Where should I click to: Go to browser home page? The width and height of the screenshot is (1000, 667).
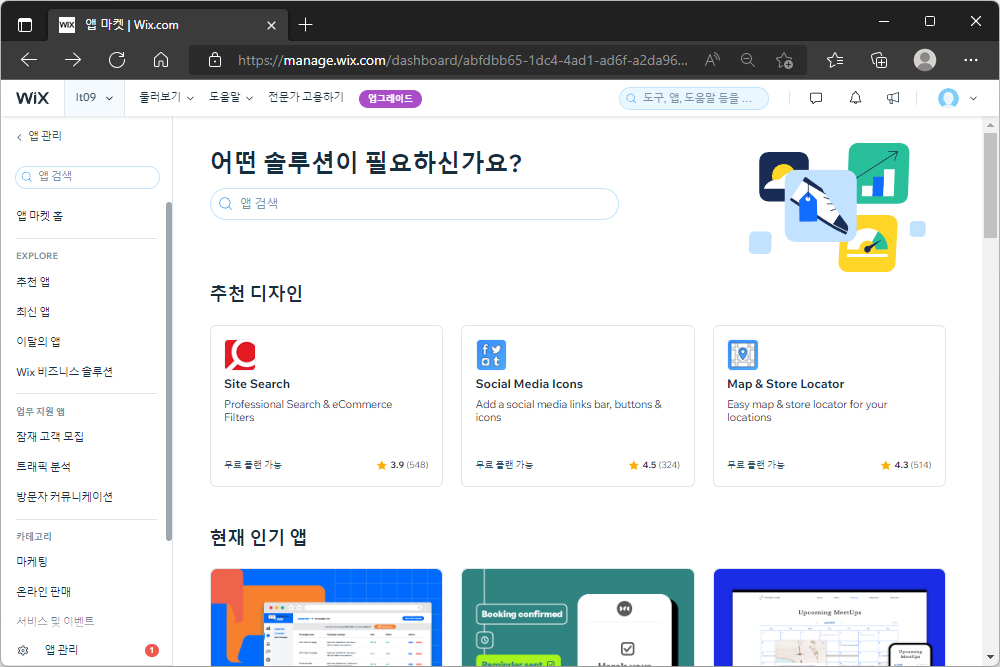pyautogui.click(x=161, y=60)
